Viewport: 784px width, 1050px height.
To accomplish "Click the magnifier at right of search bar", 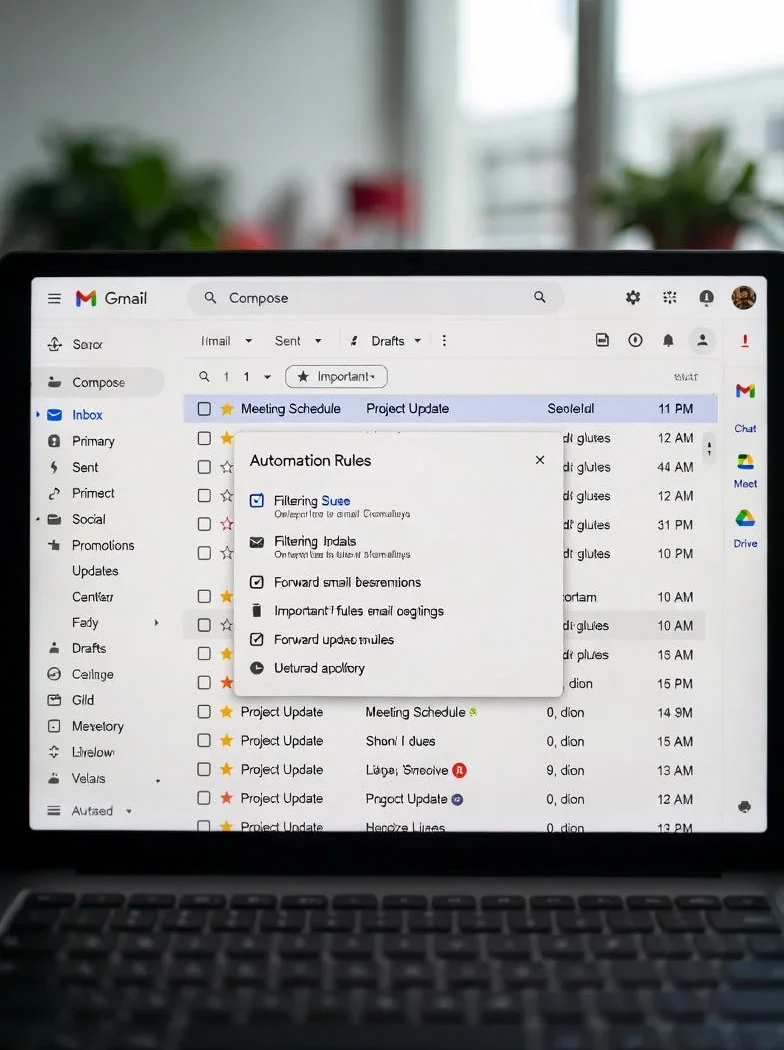I will (540, 297).
